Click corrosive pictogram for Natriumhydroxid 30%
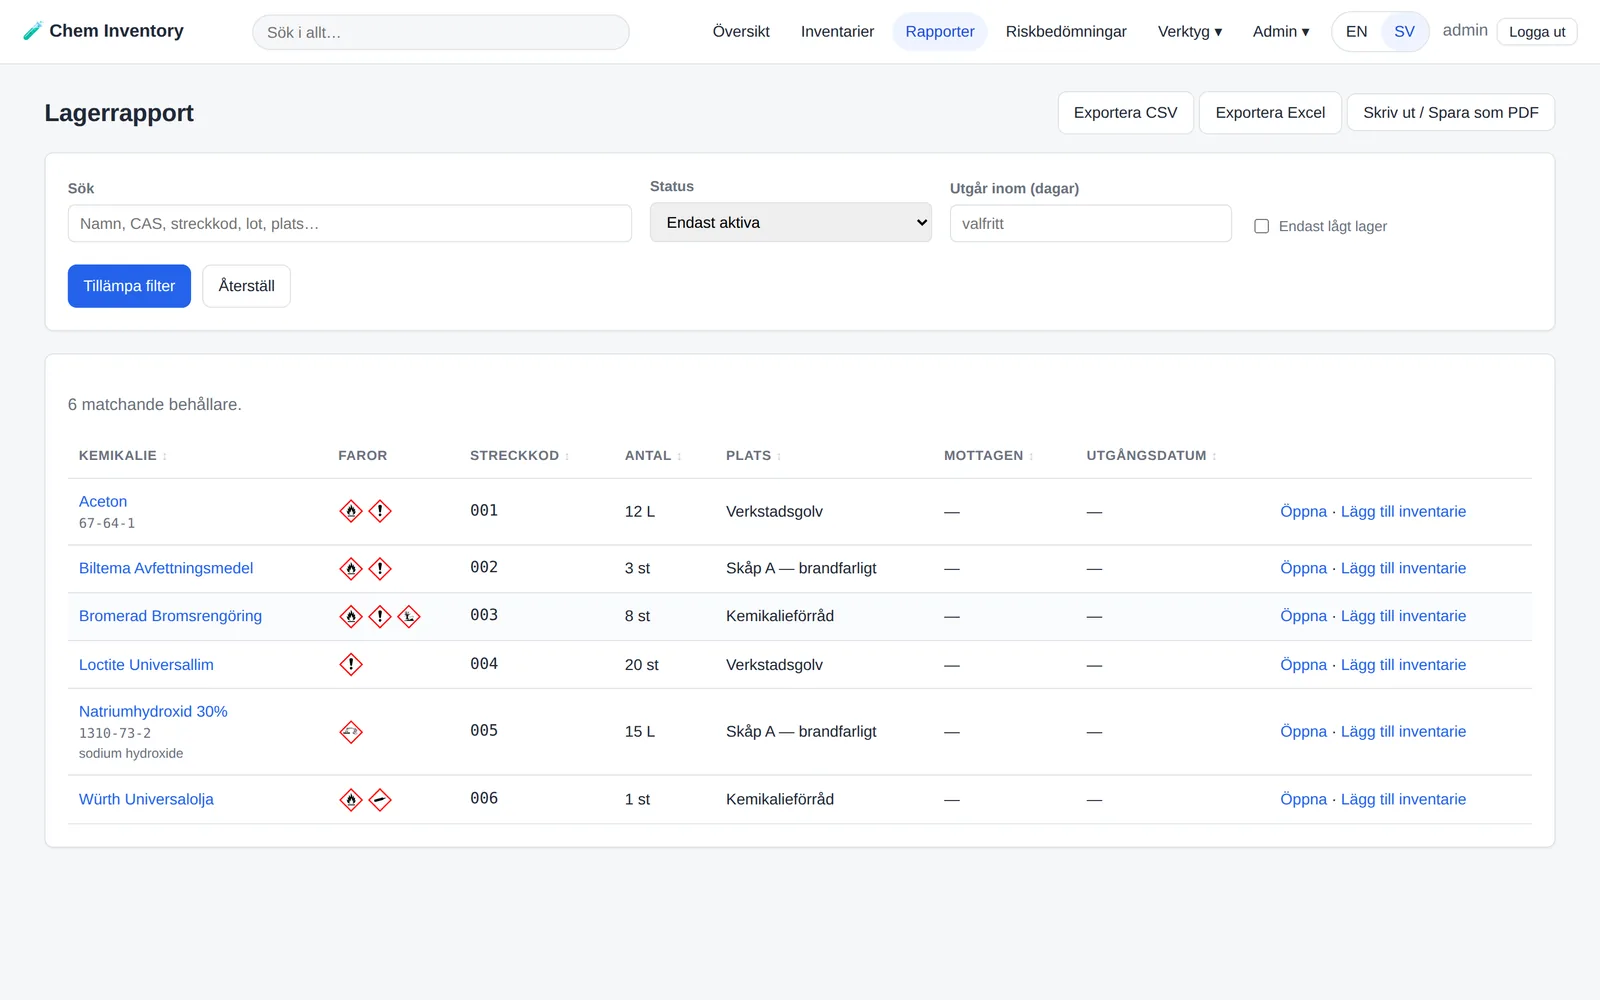Screen dimensions: 1600x1000 [x=351, y=732]
